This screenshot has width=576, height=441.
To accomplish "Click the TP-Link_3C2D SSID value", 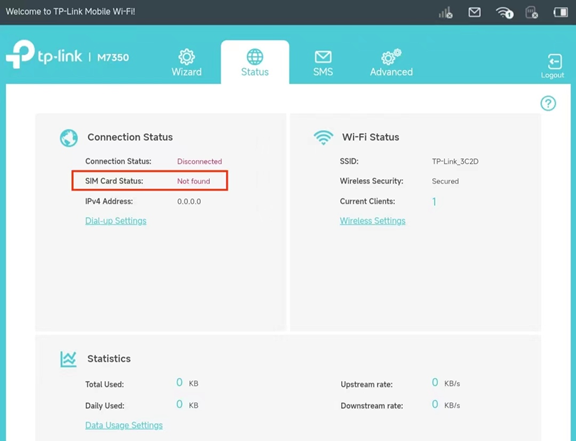I will [455, 161].
